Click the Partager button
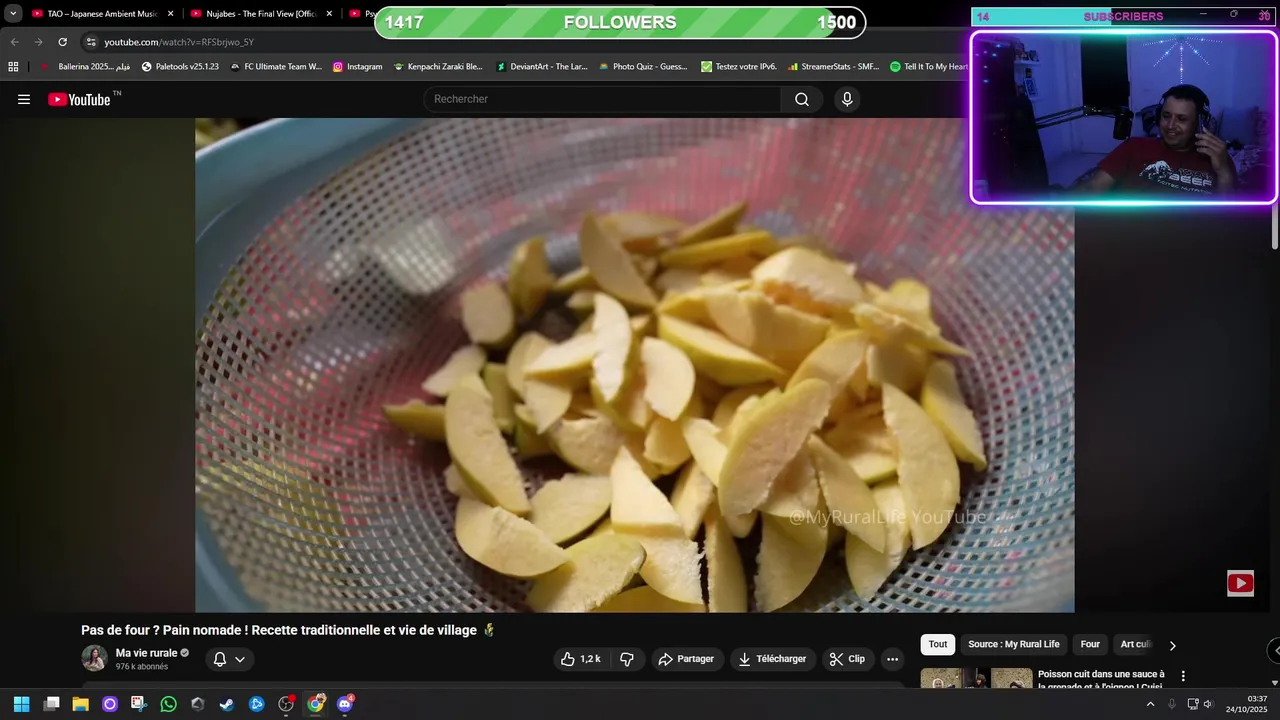1280x720 pixels. coord(686,659)
